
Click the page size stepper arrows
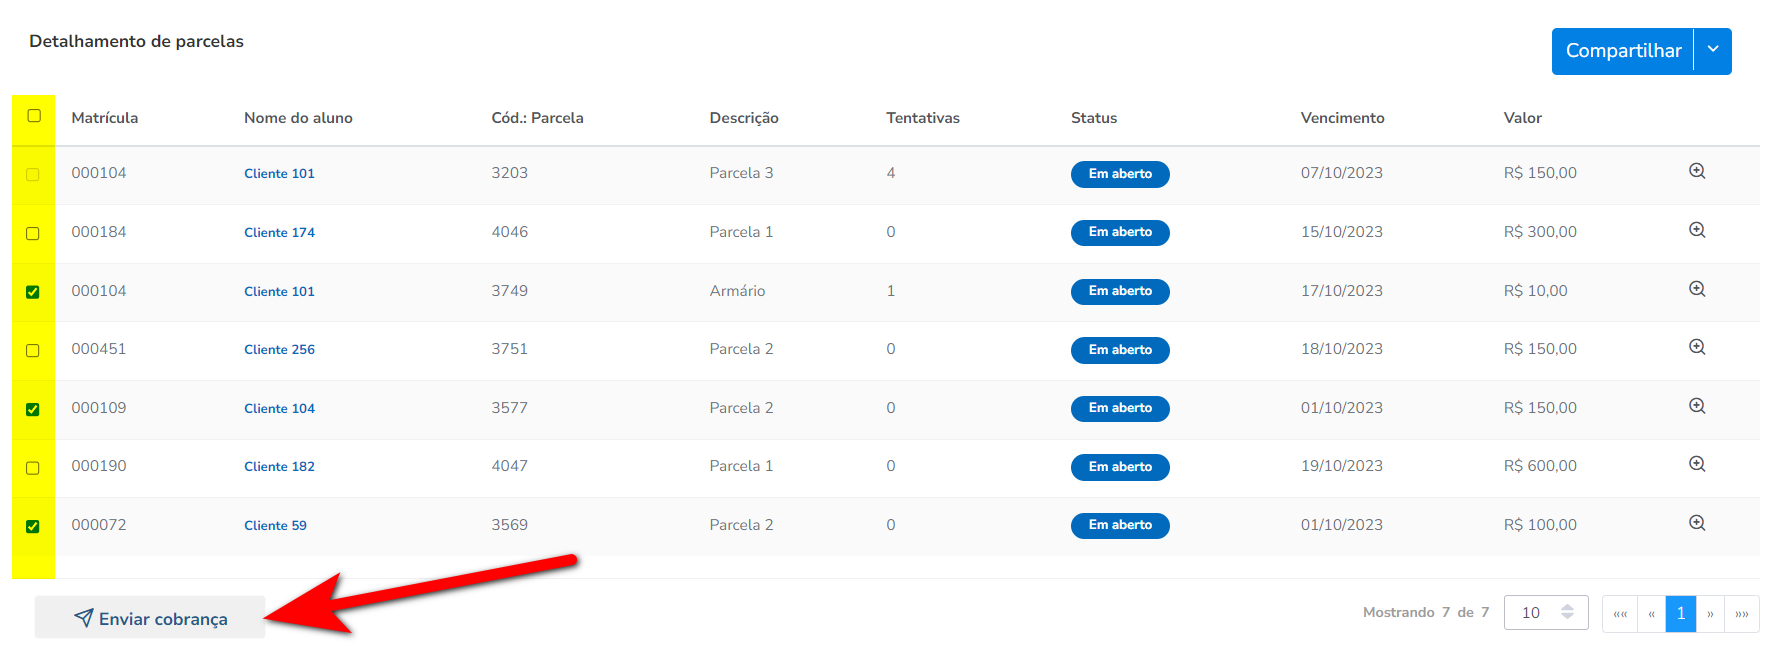click(1567, 612)
